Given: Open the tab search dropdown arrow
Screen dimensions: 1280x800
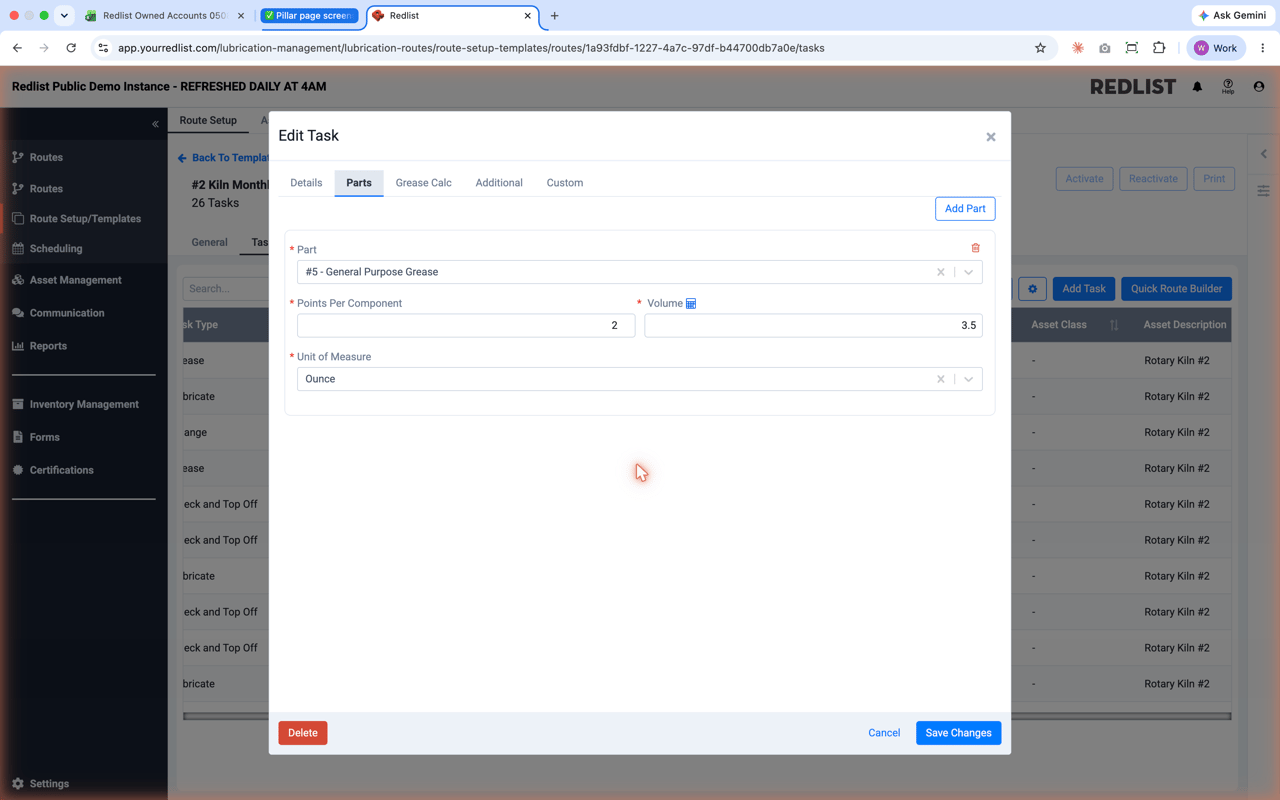Looking at the screenshot, I should [64, 16].
